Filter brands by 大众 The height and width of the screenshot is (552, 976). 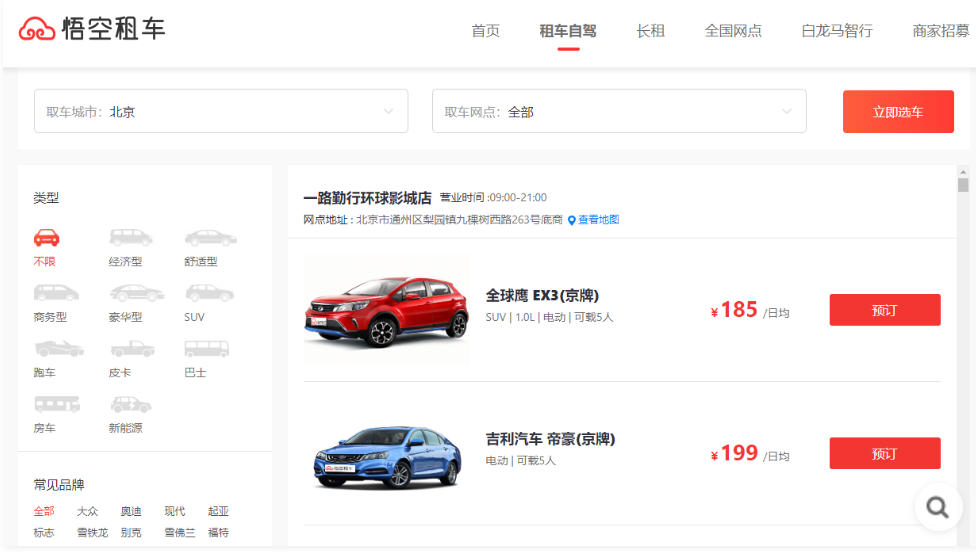(88, 511)
